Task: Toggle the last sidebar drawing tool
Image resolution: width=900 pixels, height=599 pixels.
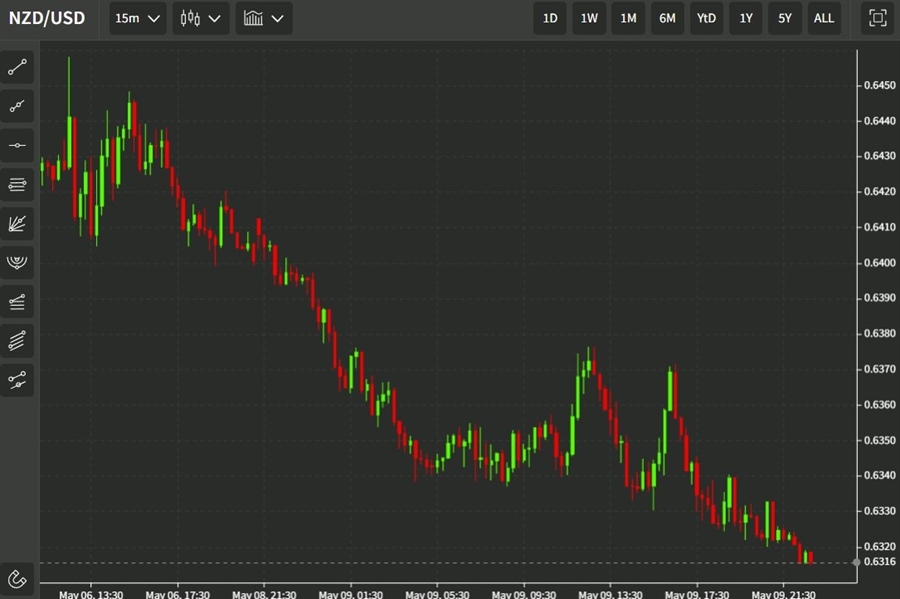Action: pyautogui.click(x=17, y=379)
